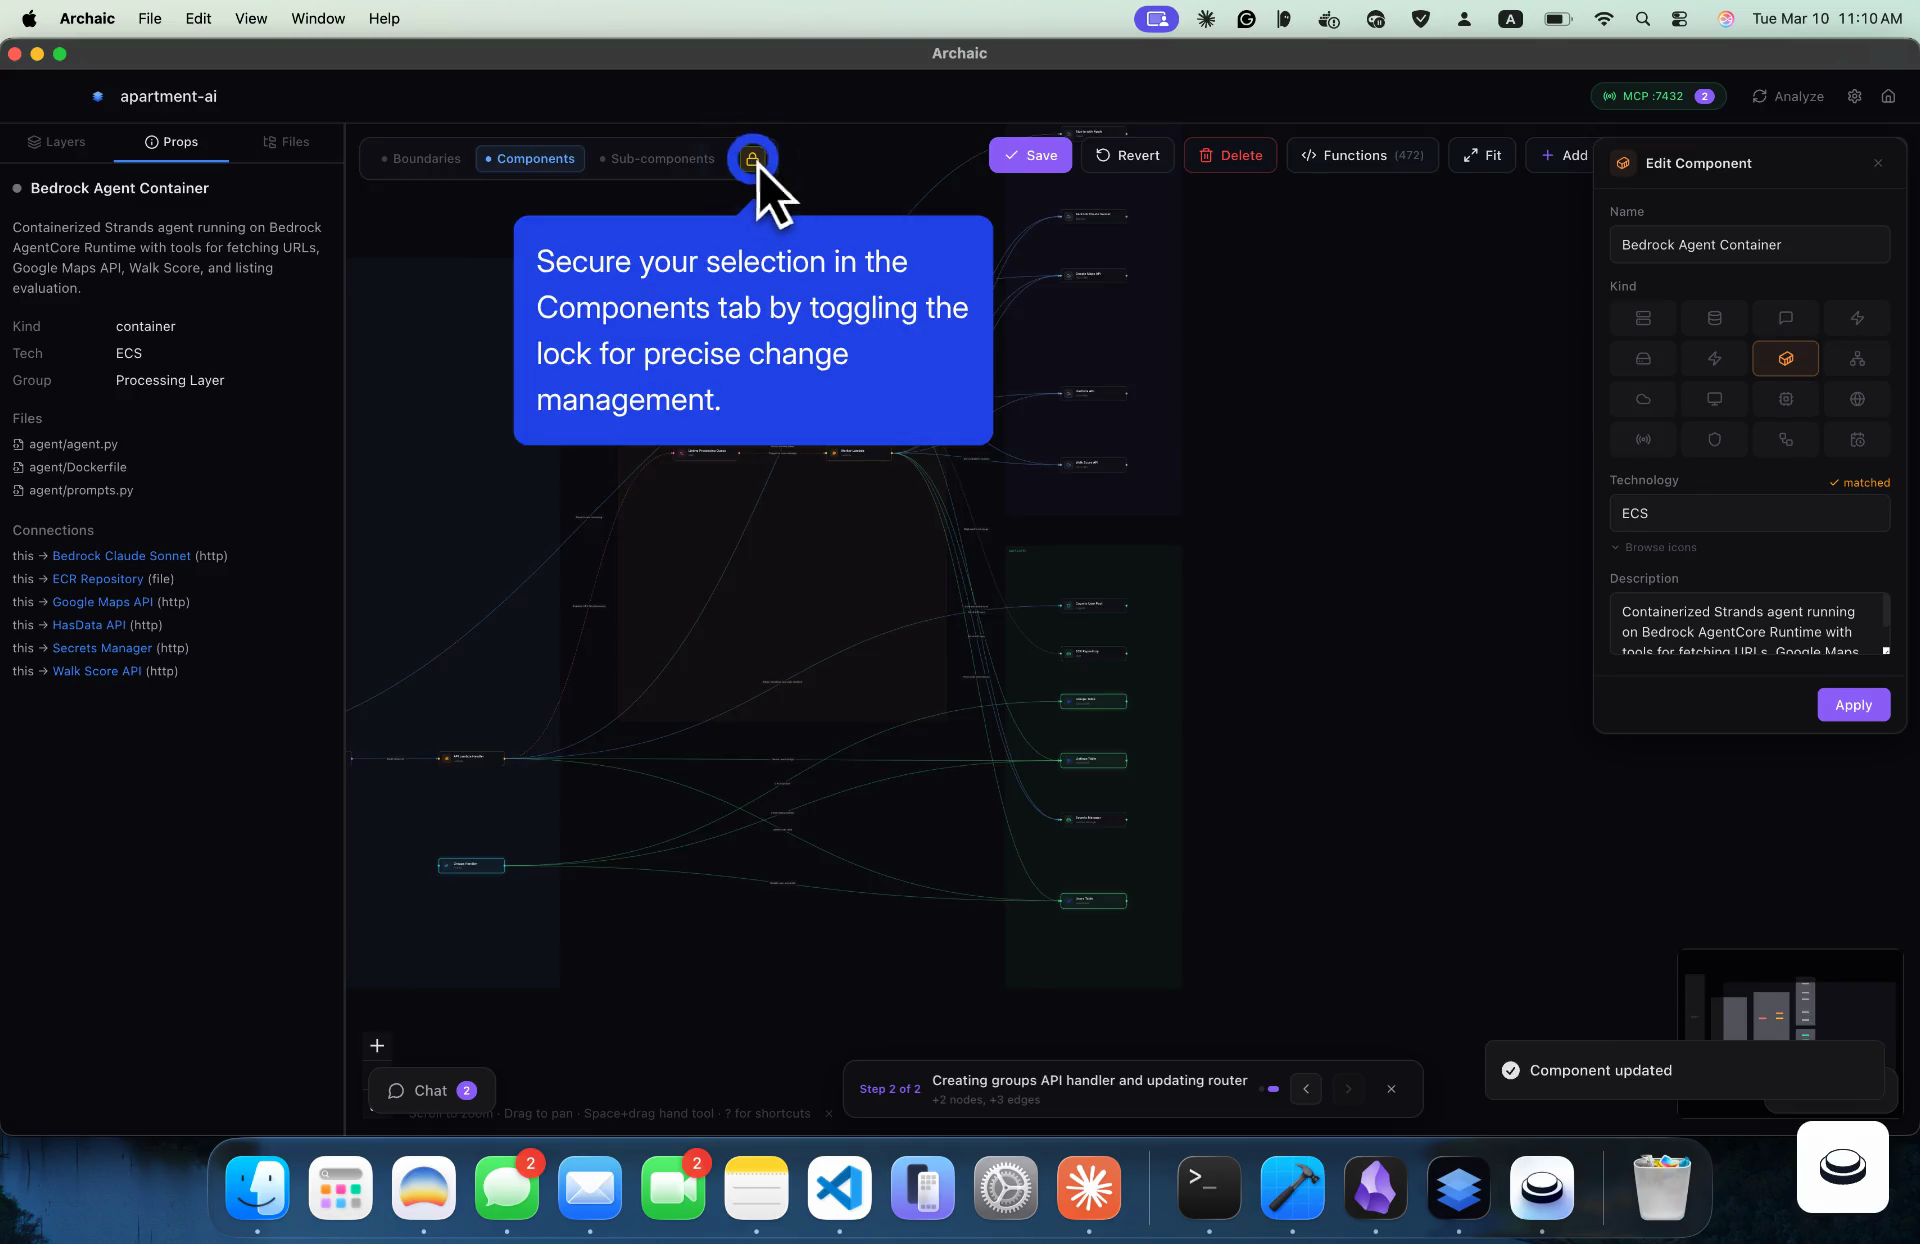Open settings gear next to Analyze

[1854, 96]
